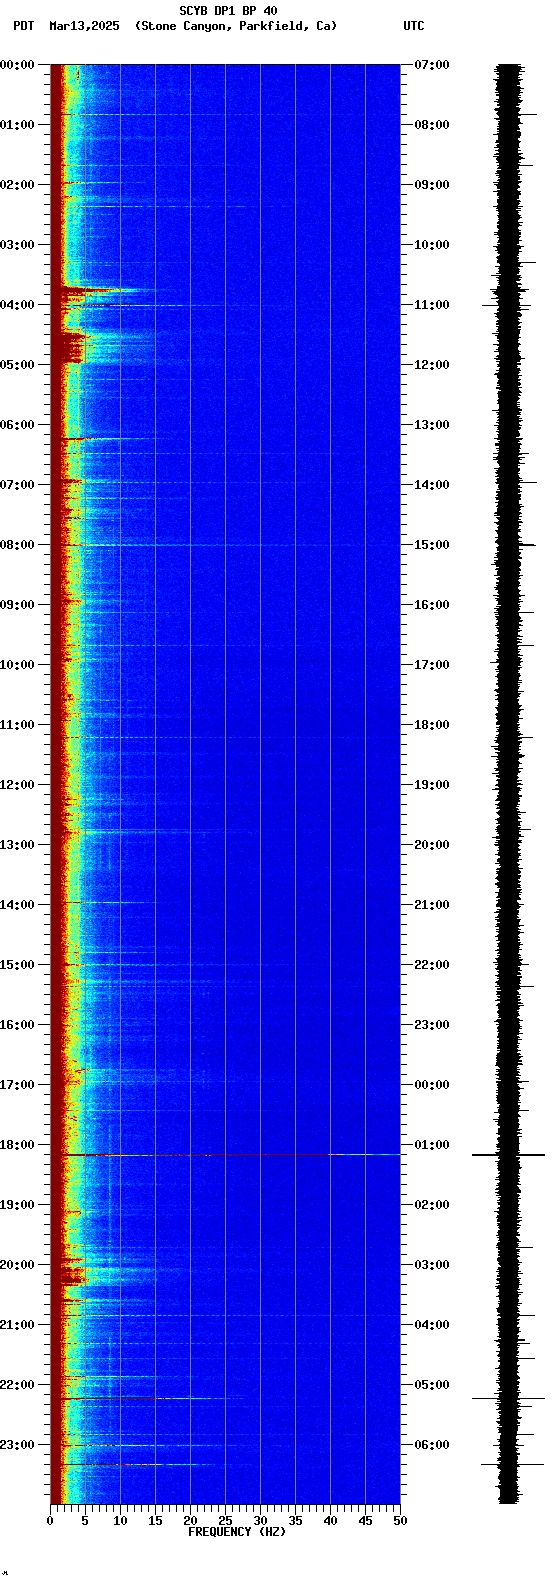Click the UTC time label '19:00'

[432, 785]
